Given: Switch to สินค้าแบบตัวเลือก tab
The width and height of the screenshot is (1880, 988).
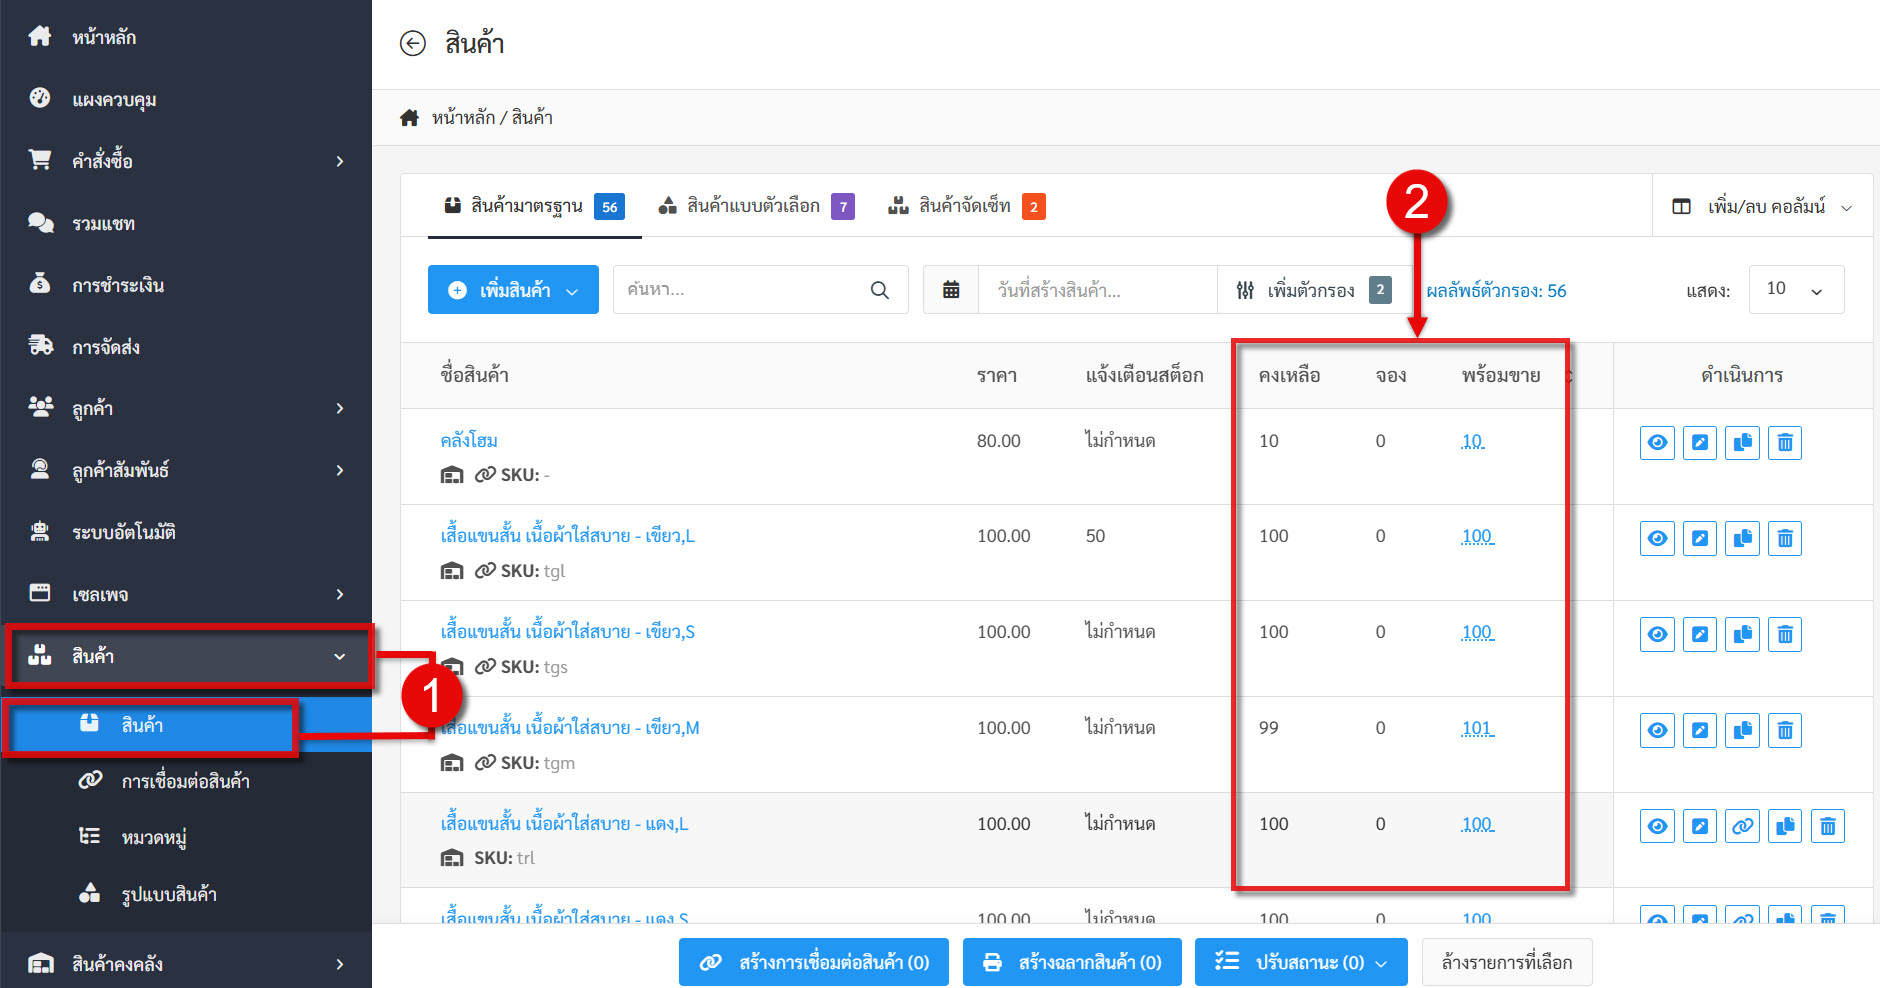Looking at the screenshot, I should [x=755, y=207].
